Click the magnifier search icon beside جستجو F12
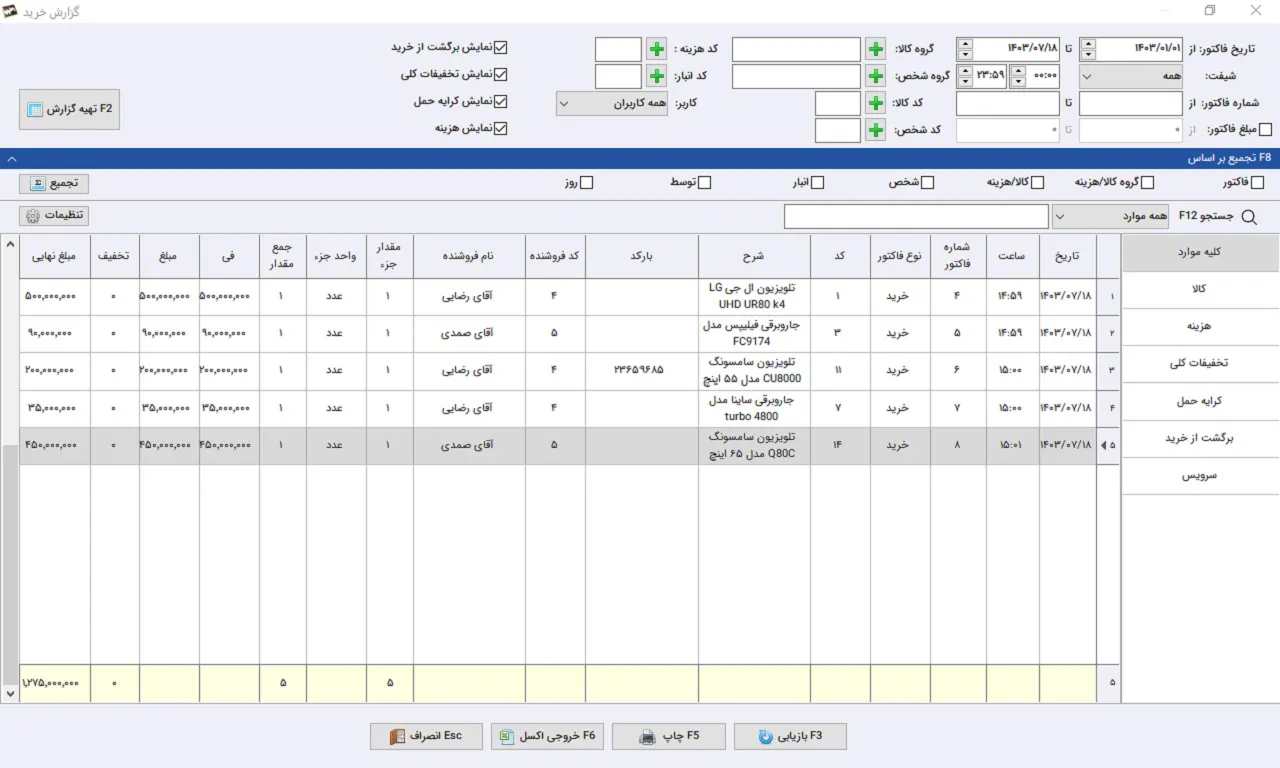This screenshot has height=768, width=1280. (1248, 216)
